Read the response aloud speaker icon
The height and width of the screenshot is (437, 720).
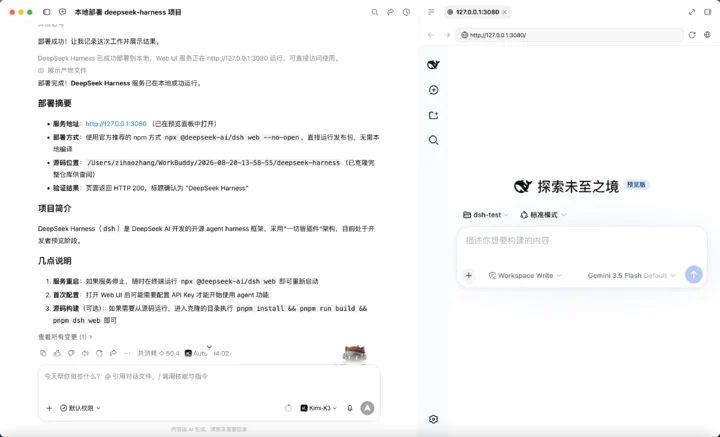point(85,353)
